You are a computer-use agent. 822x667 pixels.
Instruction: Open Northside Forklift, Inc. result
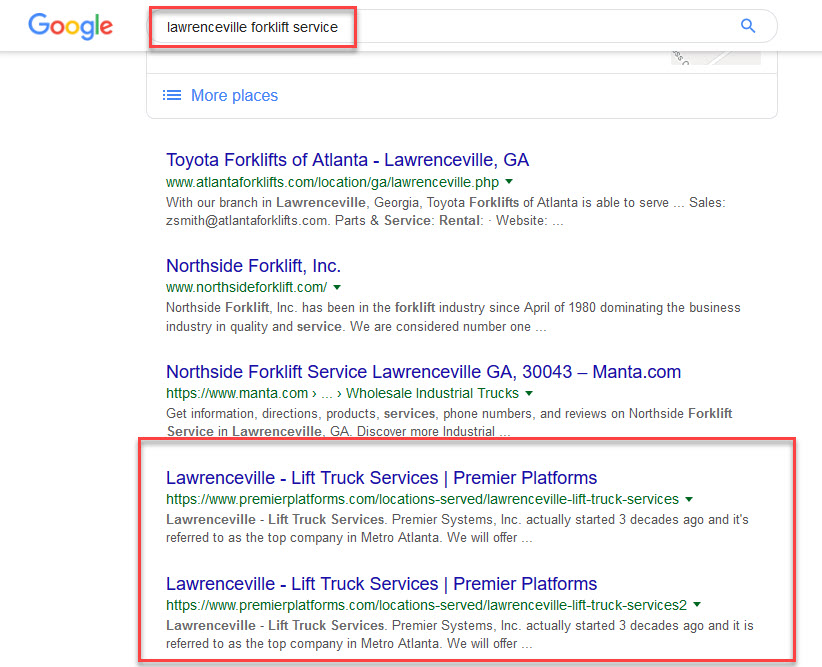[x=253, y=266]
